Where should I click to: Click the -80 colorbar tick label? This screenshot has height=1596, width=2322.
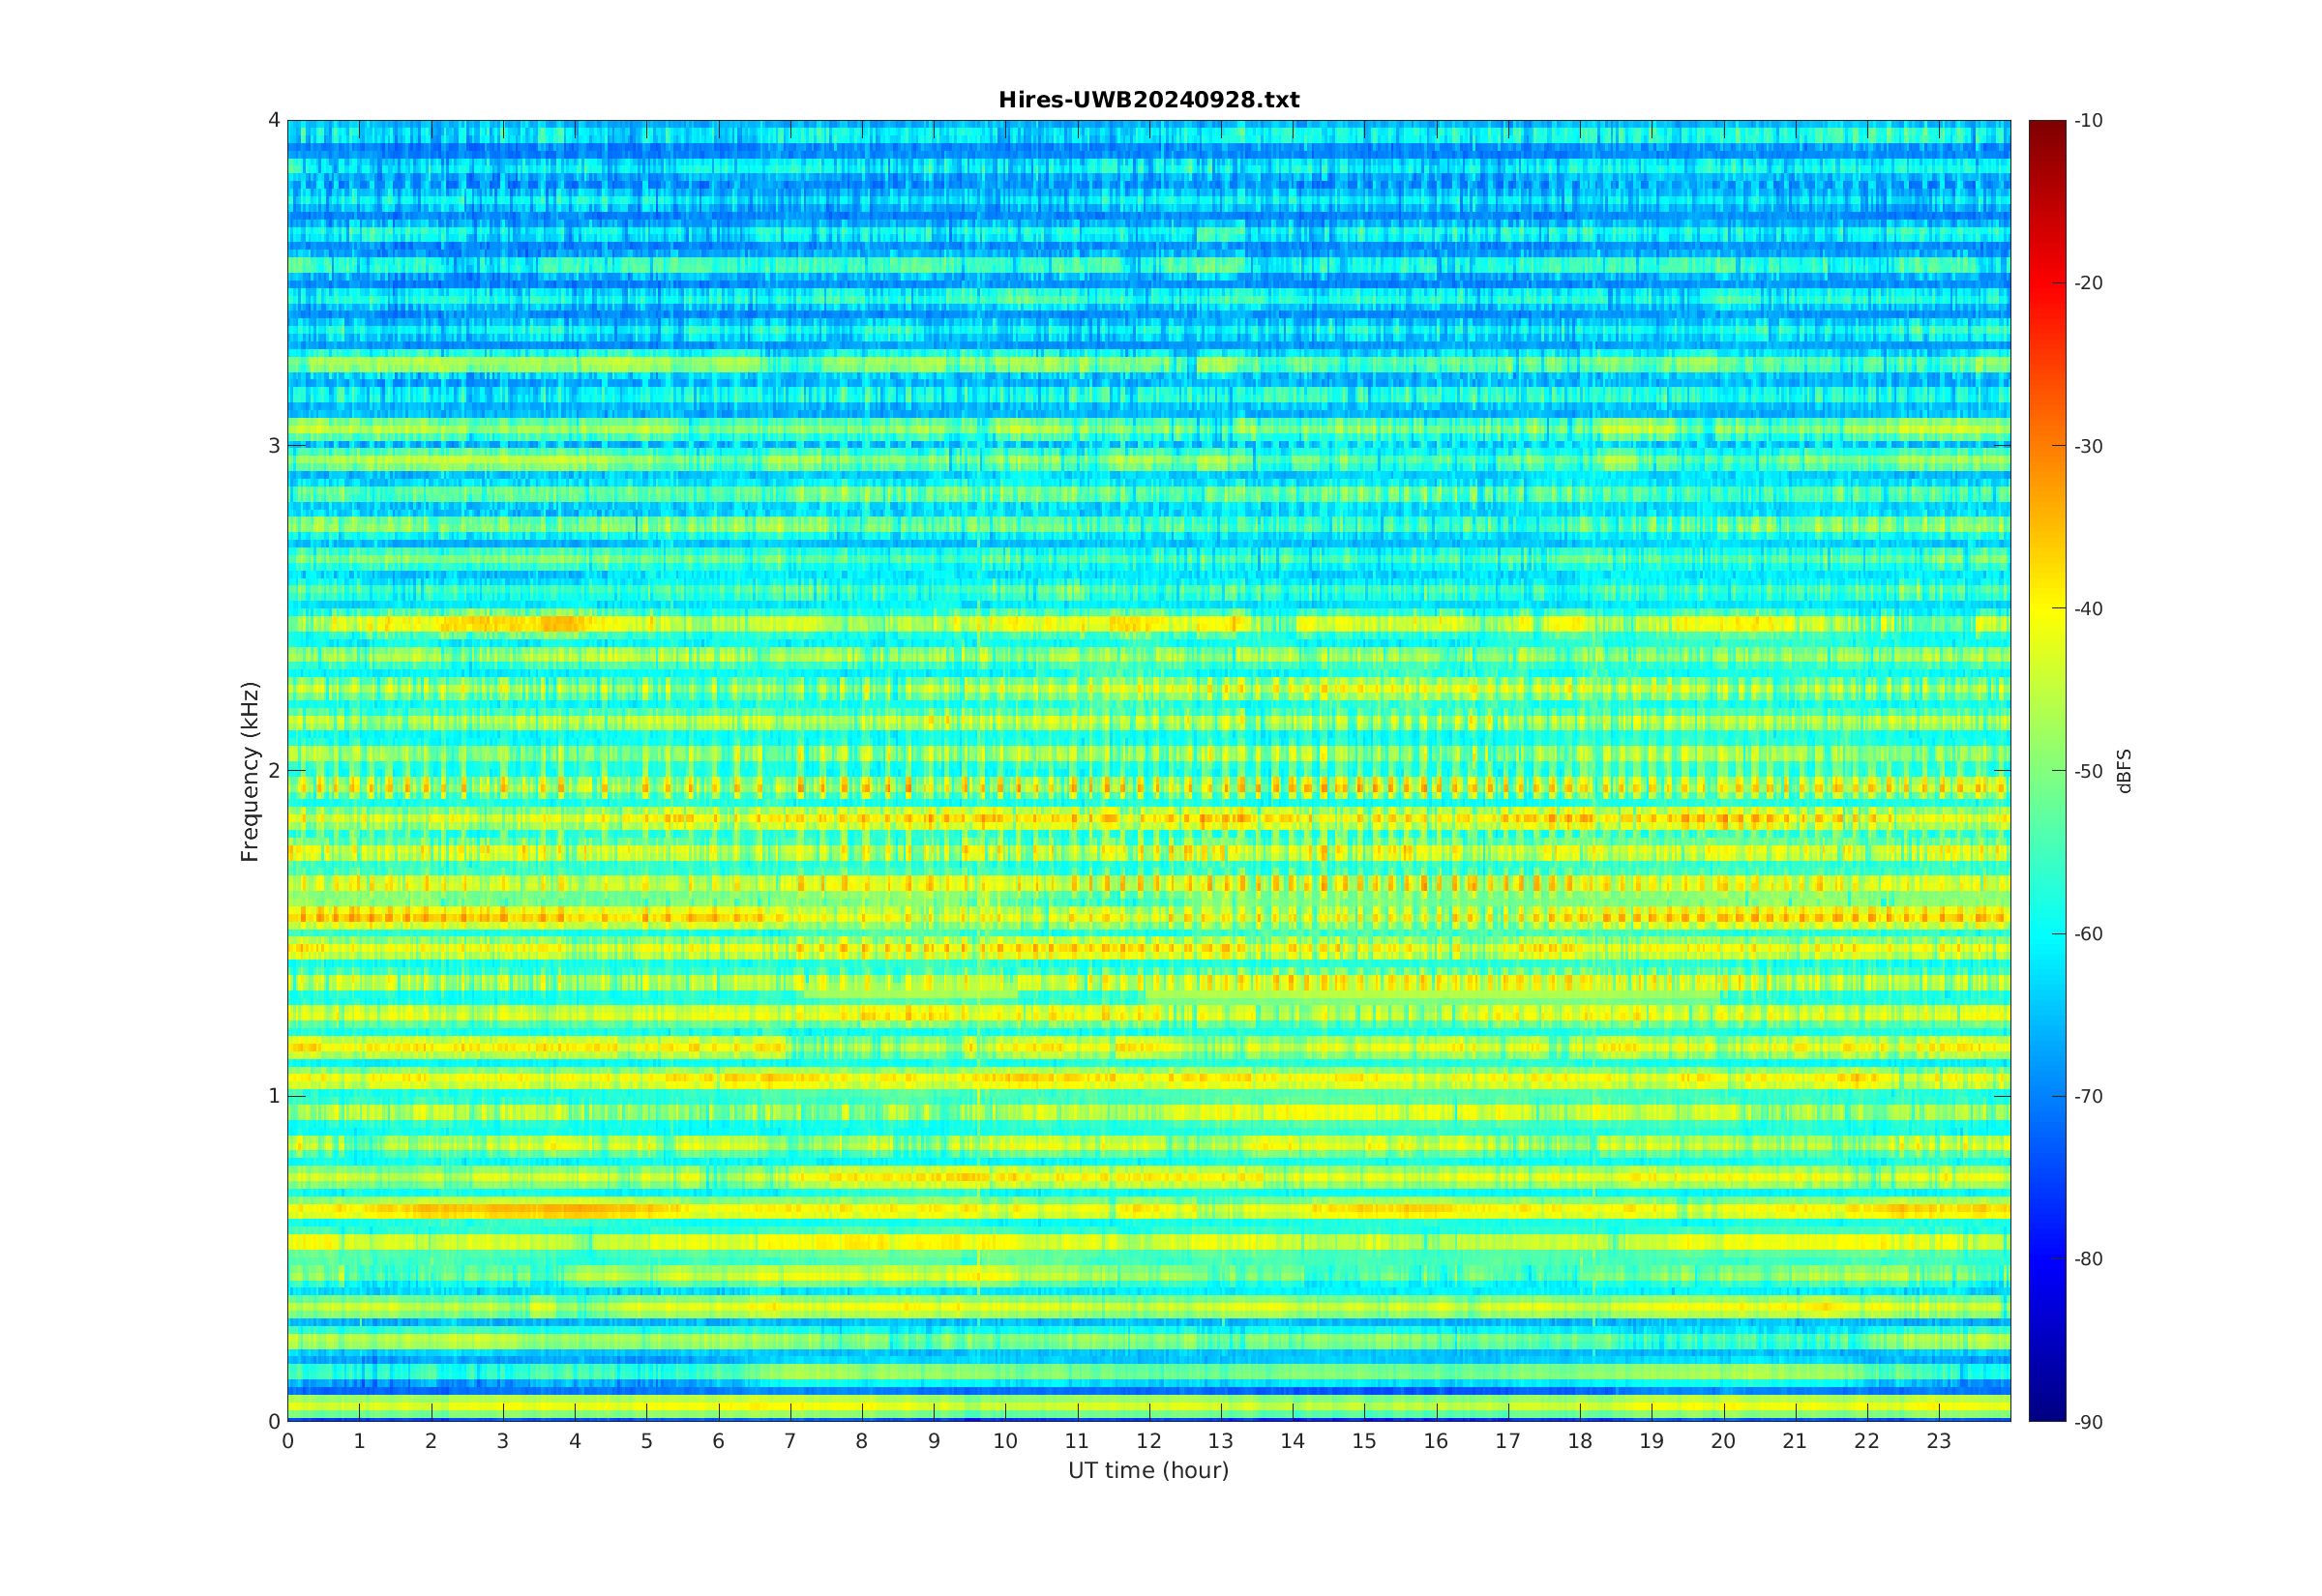[2089, 1259]
